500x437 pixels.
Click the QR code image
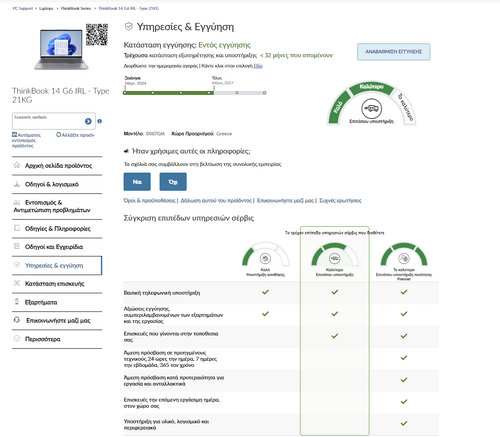pyautogui.click(x=97, y=35)
